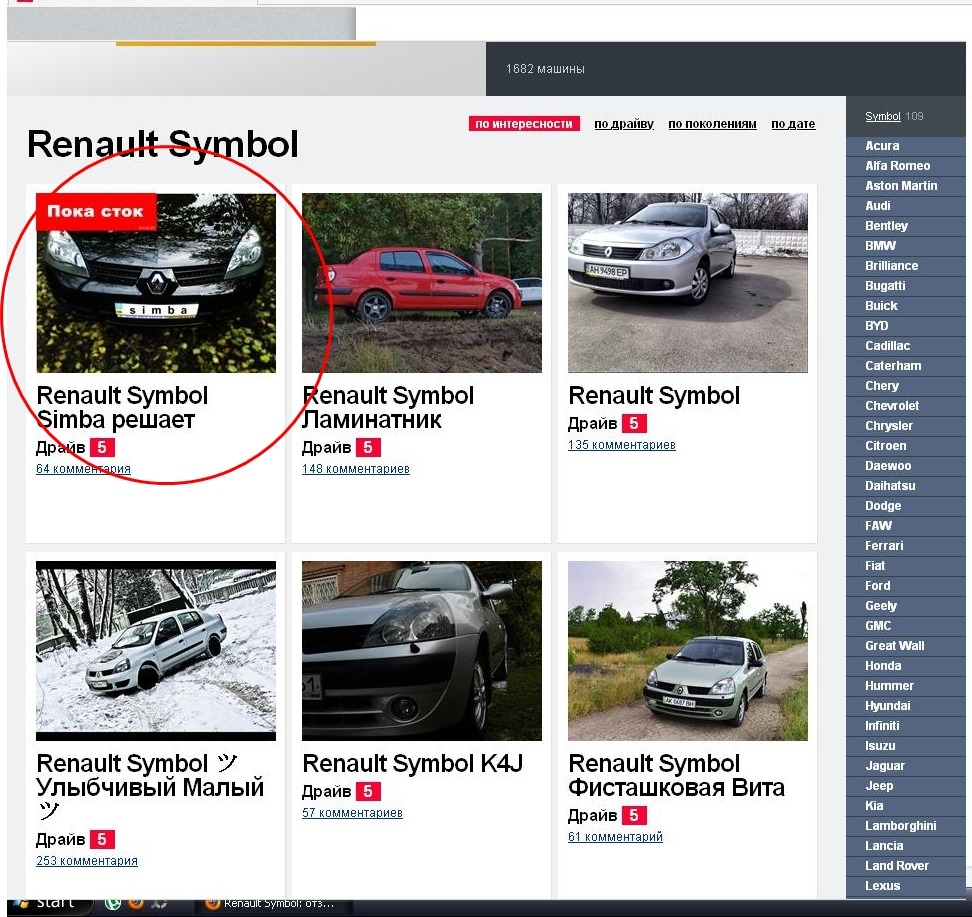Click drive rating 5 badge under Фисташковая Вита
The height and width of the screenshot is (917, 972).
click(x=634, y=815)
